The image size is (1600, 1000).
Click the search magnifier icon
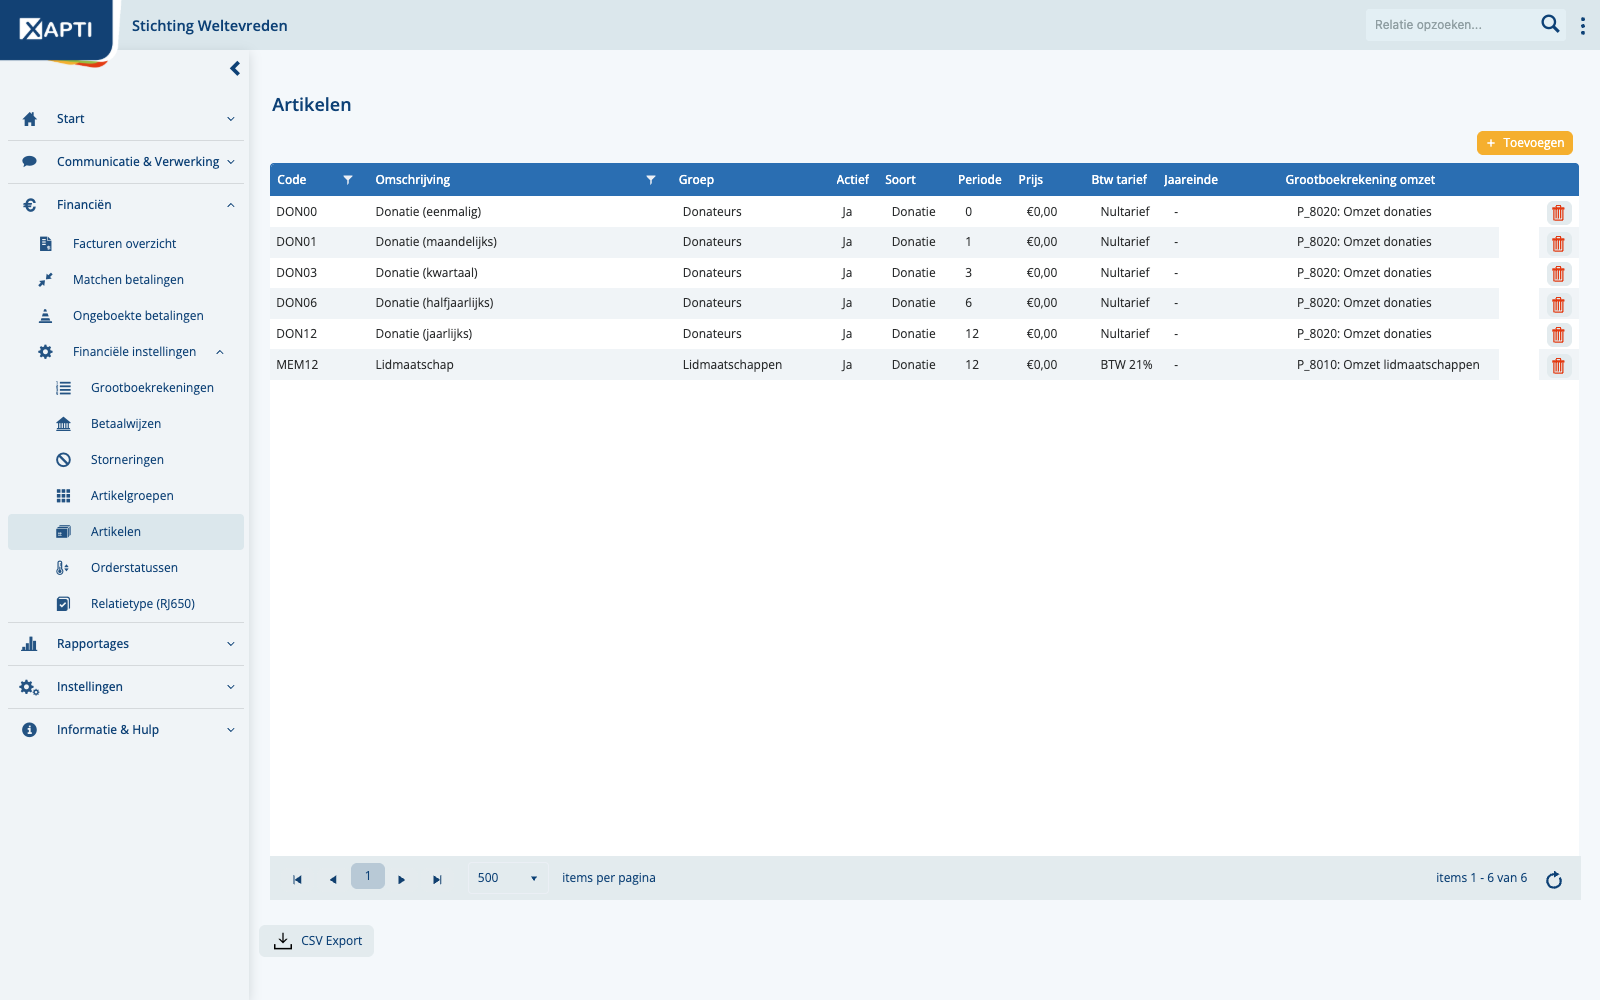[x=1550, y=24]
